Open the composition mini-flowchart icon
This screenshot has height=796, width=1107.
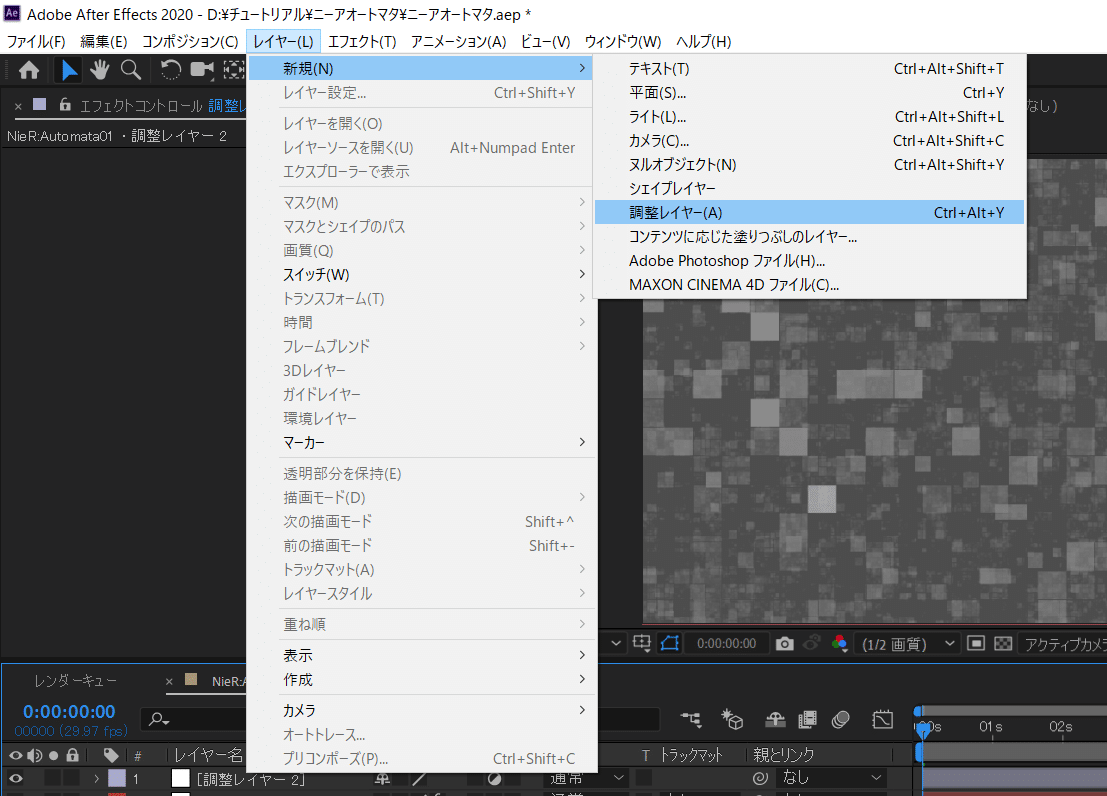click(x=691, y=720)
